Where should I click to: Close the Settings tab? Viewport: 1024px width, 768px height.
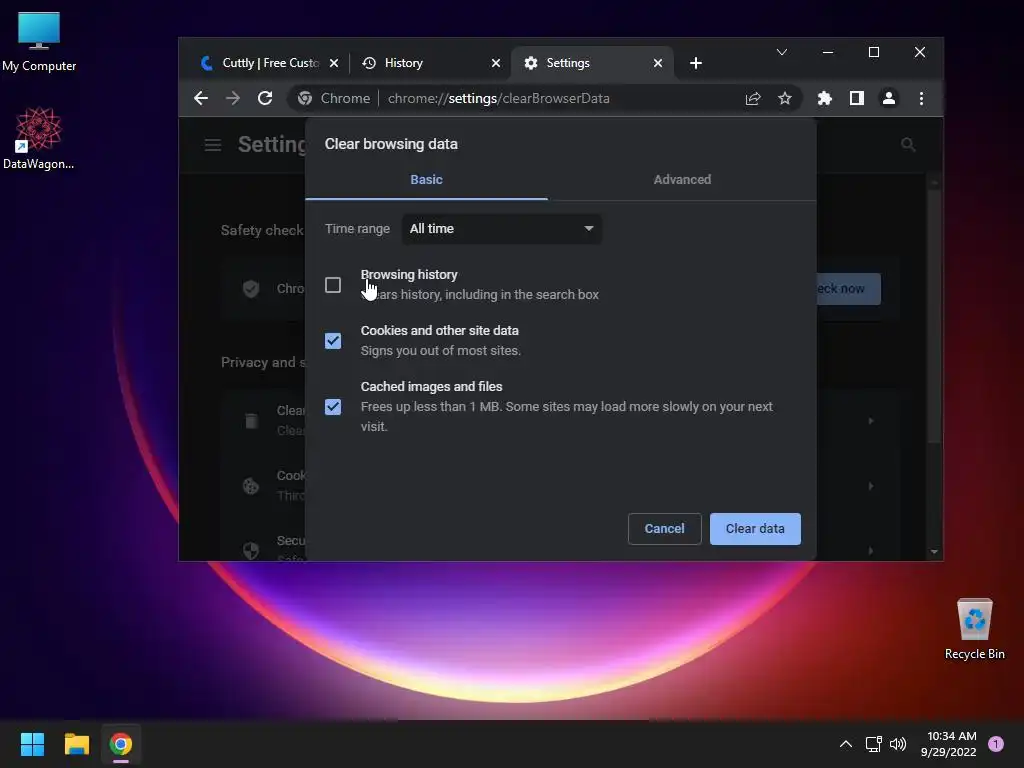click(658, 63)
